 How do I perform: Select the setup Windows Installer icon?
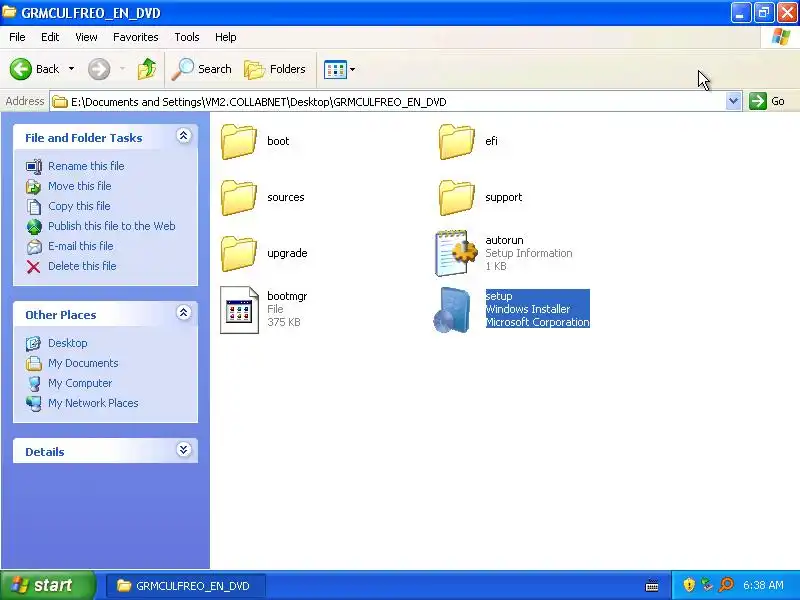tap(452, 310)
